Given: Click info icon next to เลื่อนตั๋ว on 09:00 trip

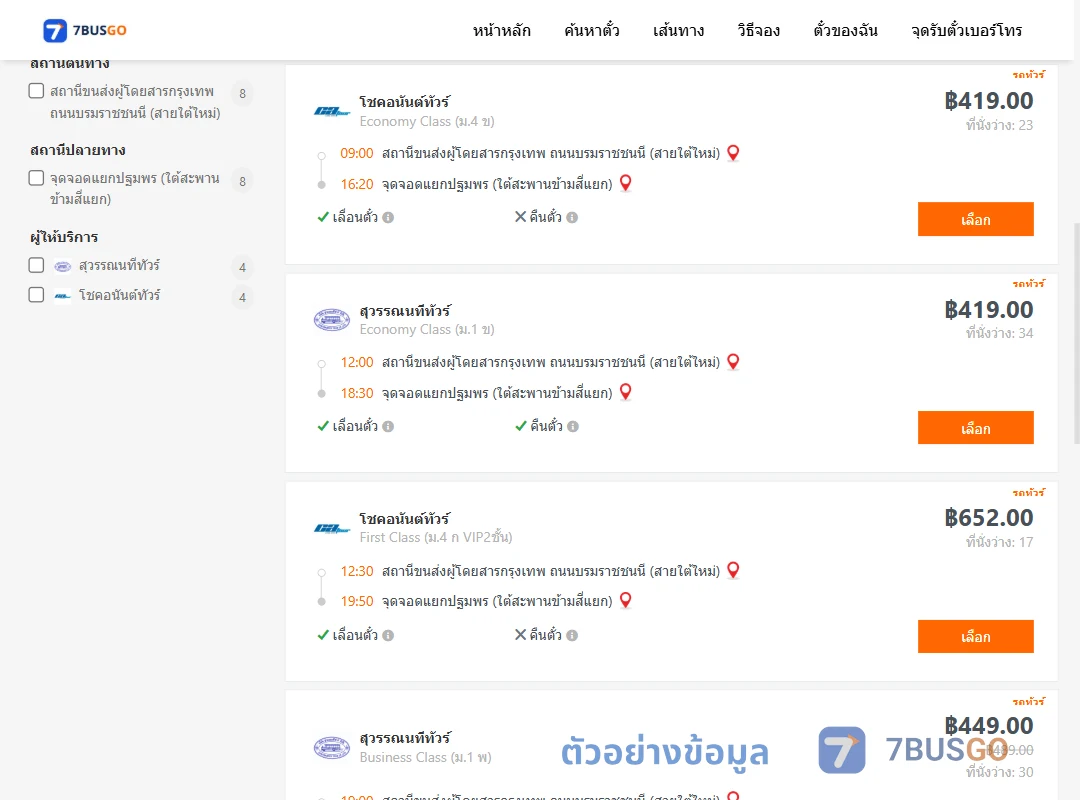Looking at the screenshot, I should [388, 218].
